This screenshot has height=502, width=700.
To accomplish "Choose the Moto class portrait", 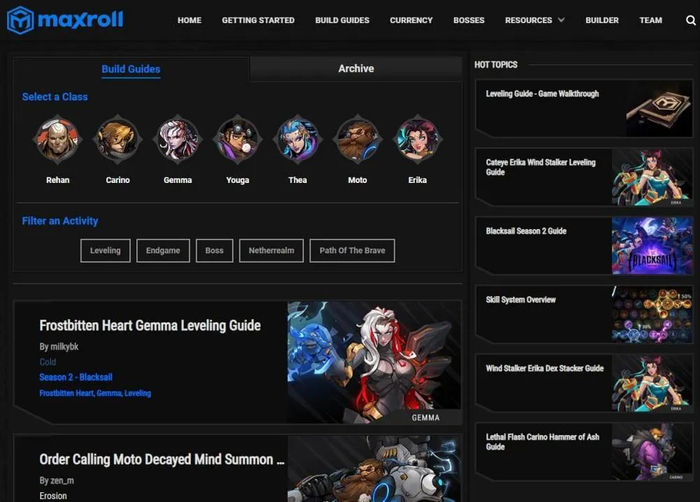I will [x=358, y=139].
